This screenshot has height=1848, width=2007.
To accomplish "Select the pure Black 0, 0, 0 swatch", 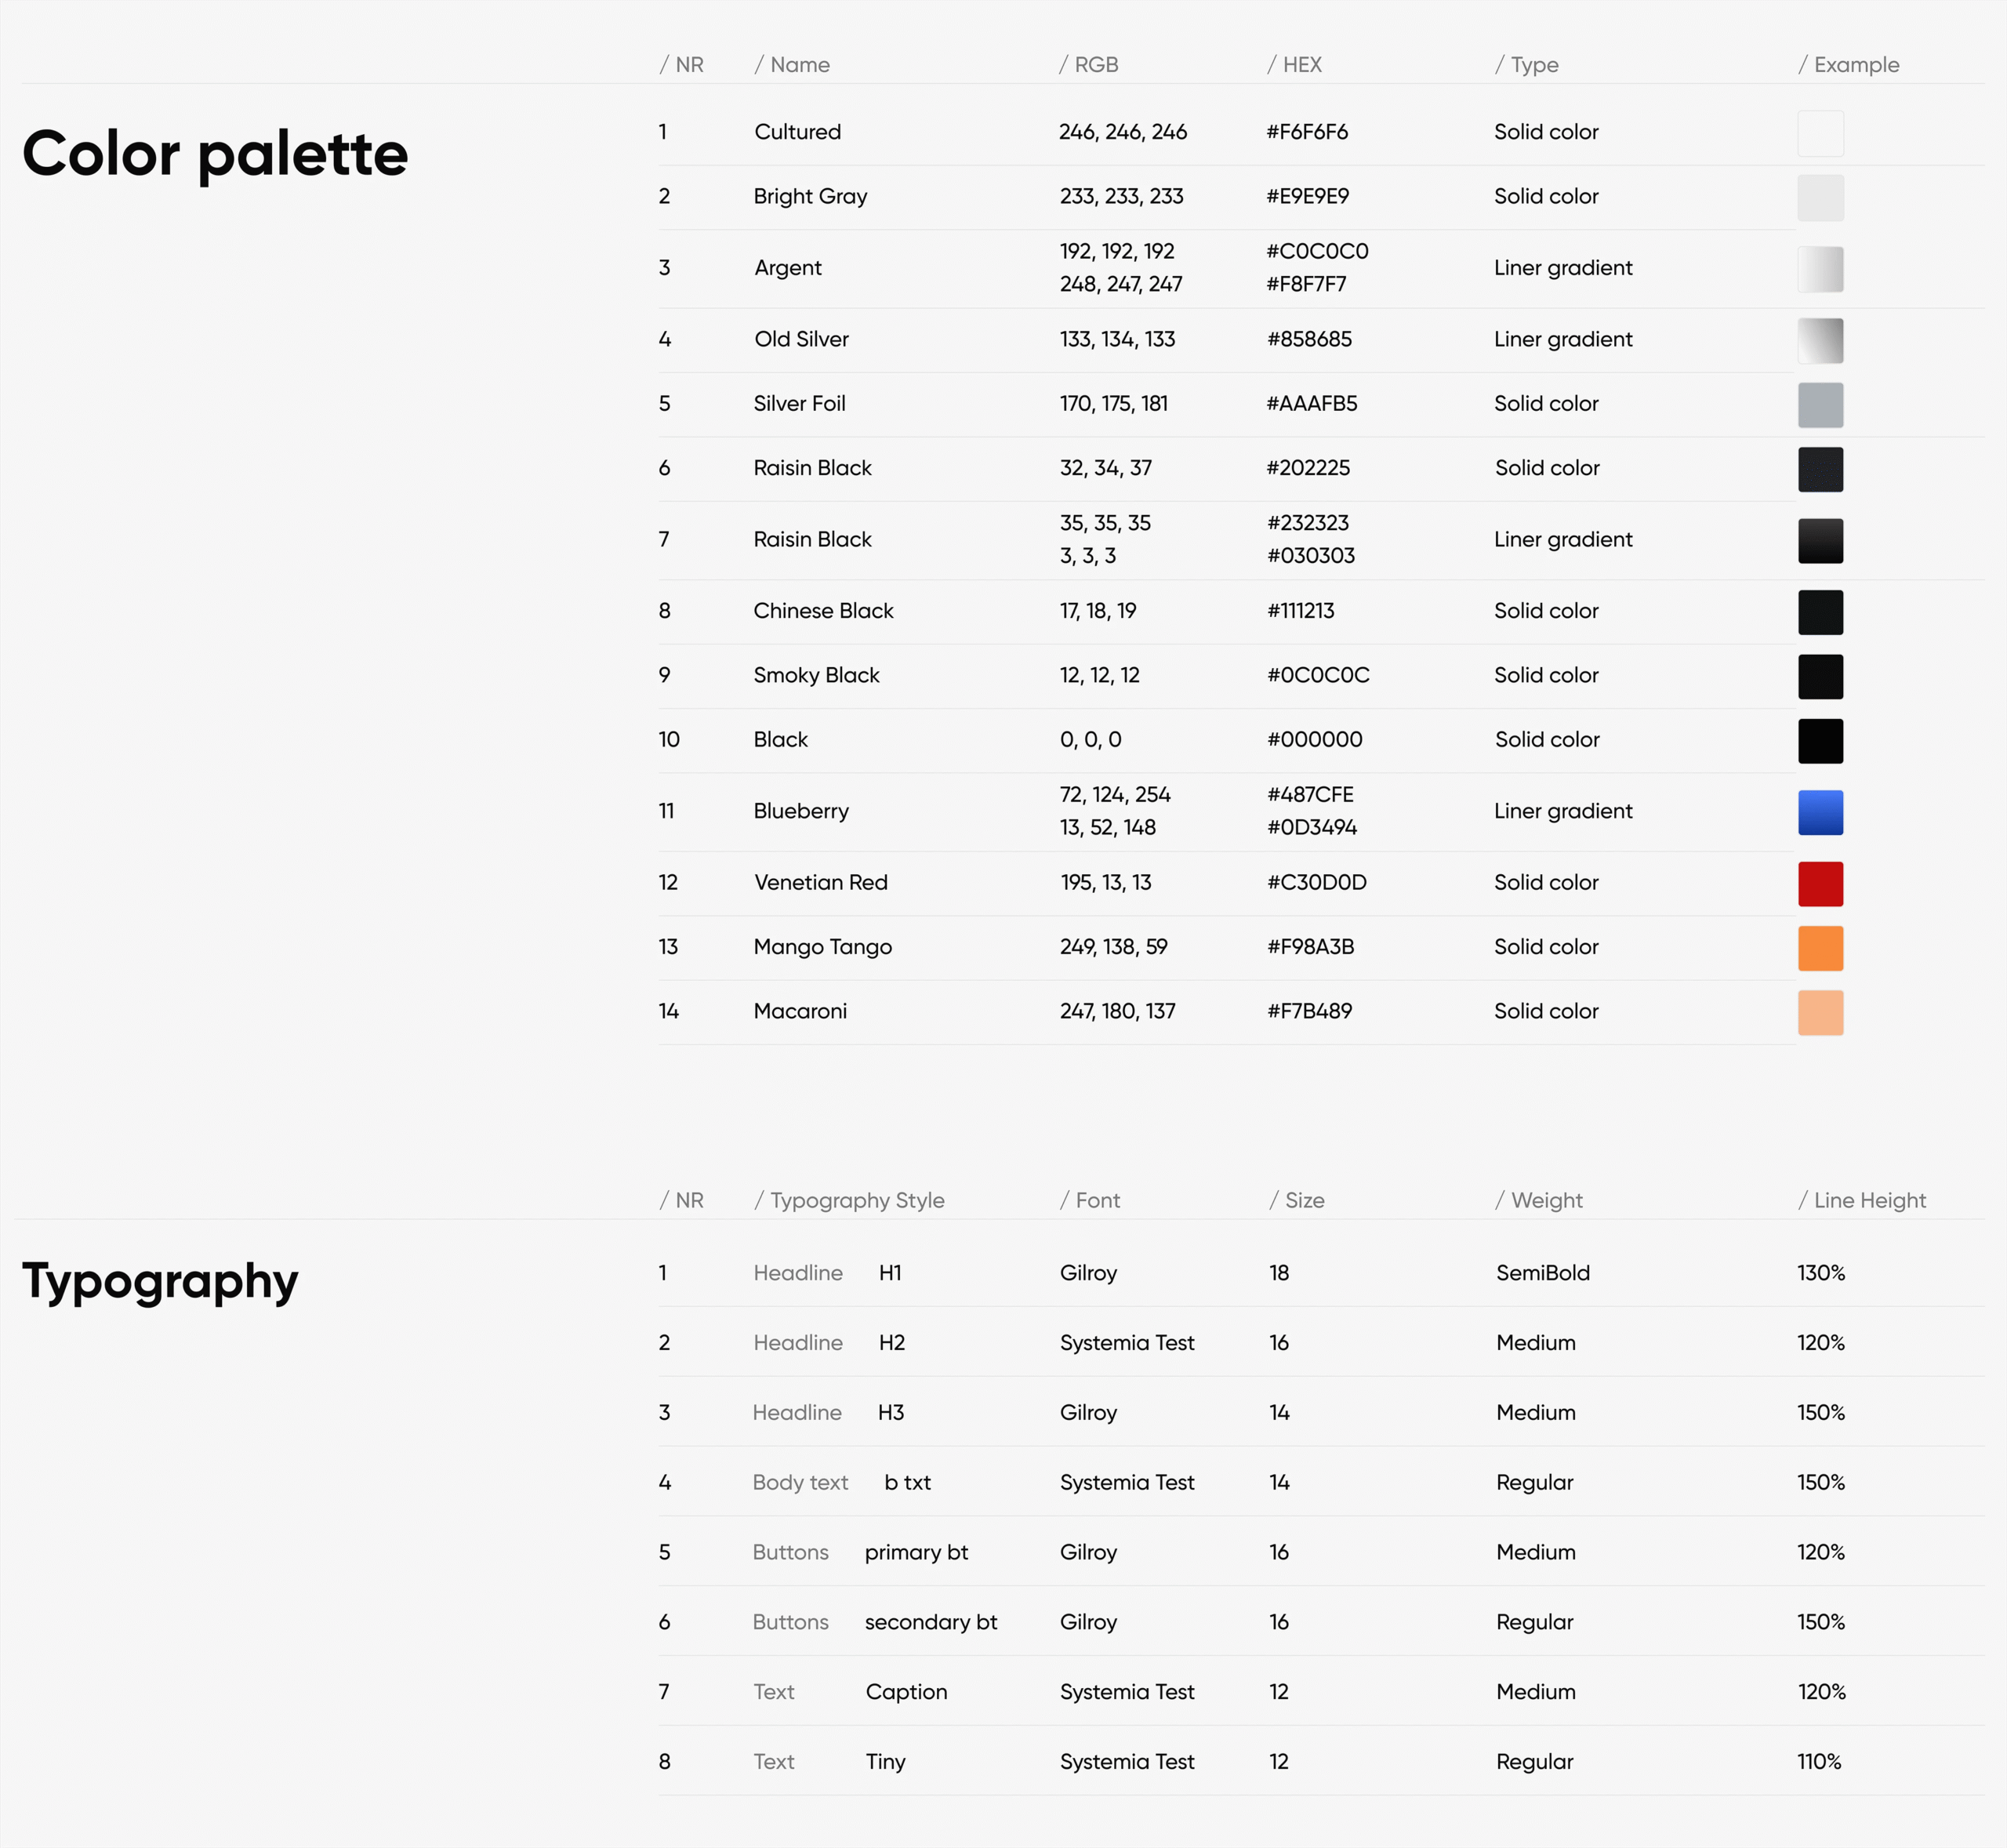I will pos(1820,741).
